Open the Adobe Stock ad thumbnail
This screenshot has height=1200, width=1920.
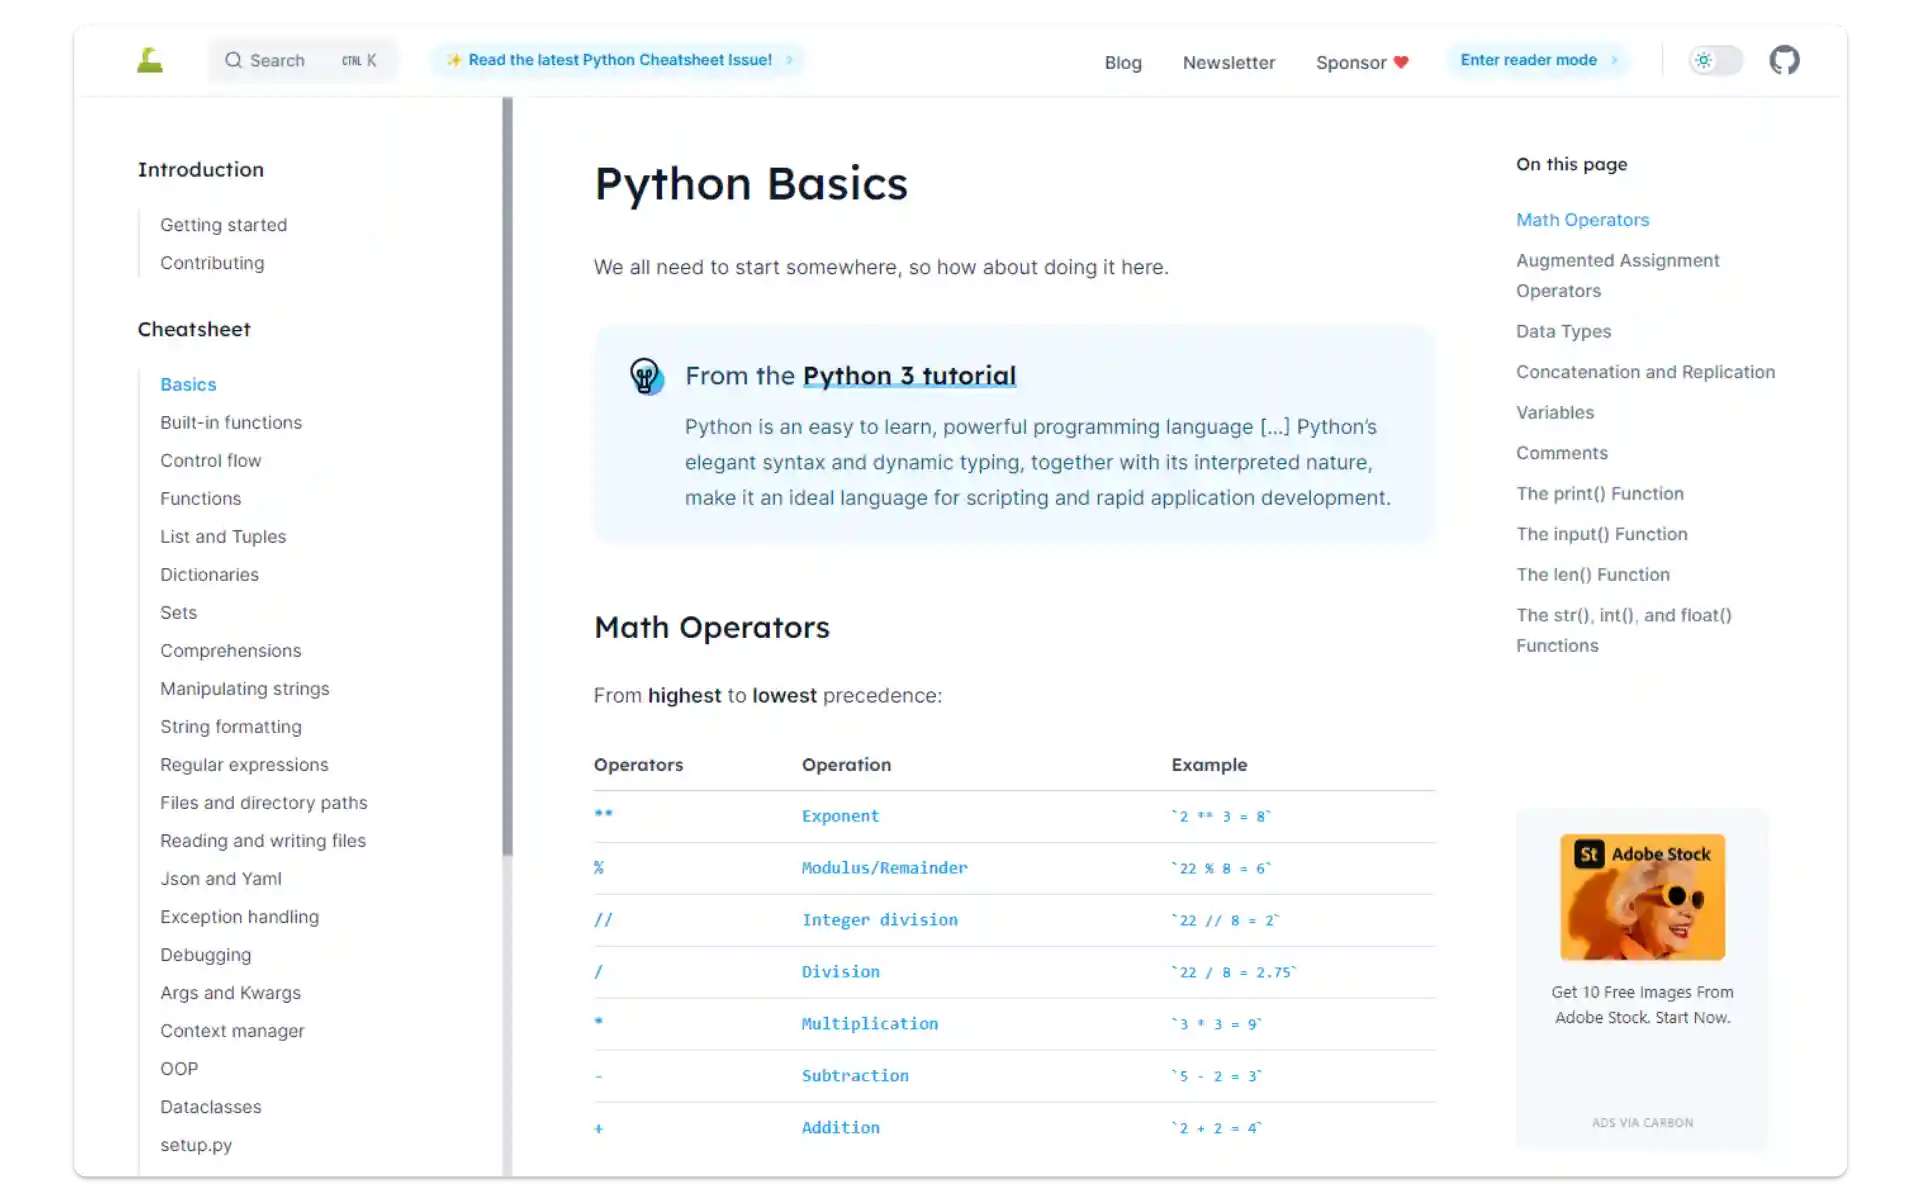coord(1642,897)
